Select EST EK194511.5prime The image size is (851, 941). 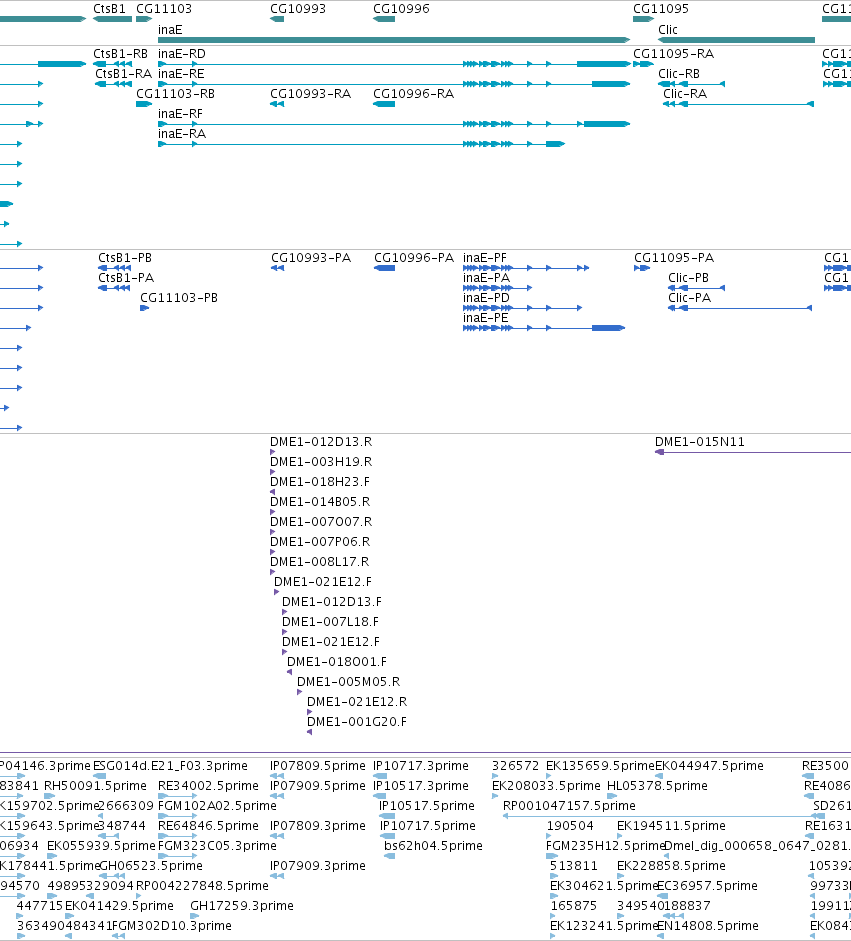[x=620, y=836]
